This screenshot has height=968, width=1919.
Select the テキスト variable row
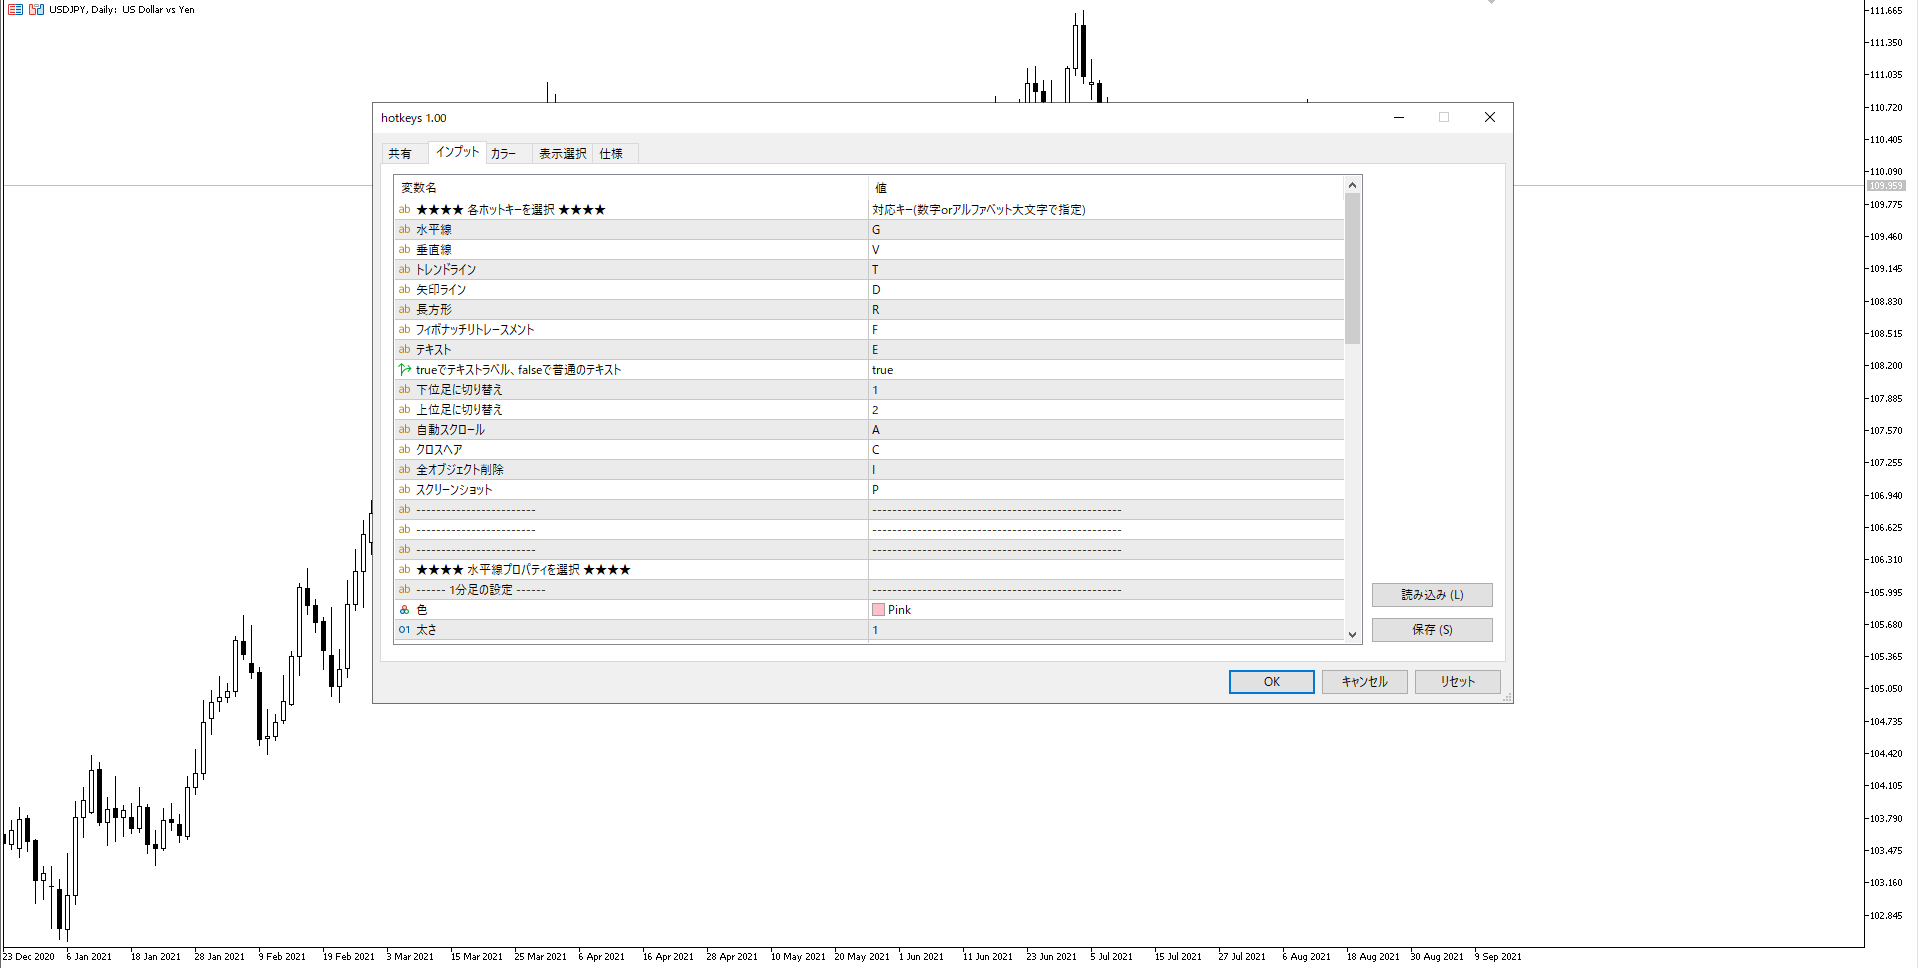631,350
